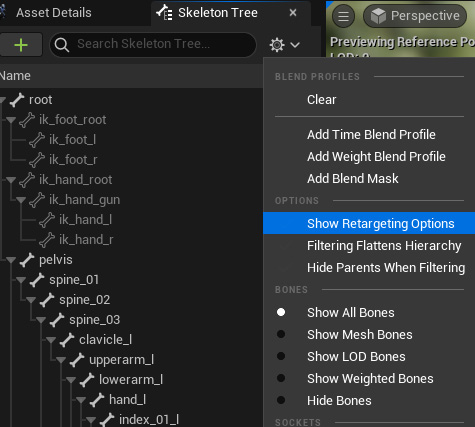Collapse the spine_03 bone hierarchy

41,320
